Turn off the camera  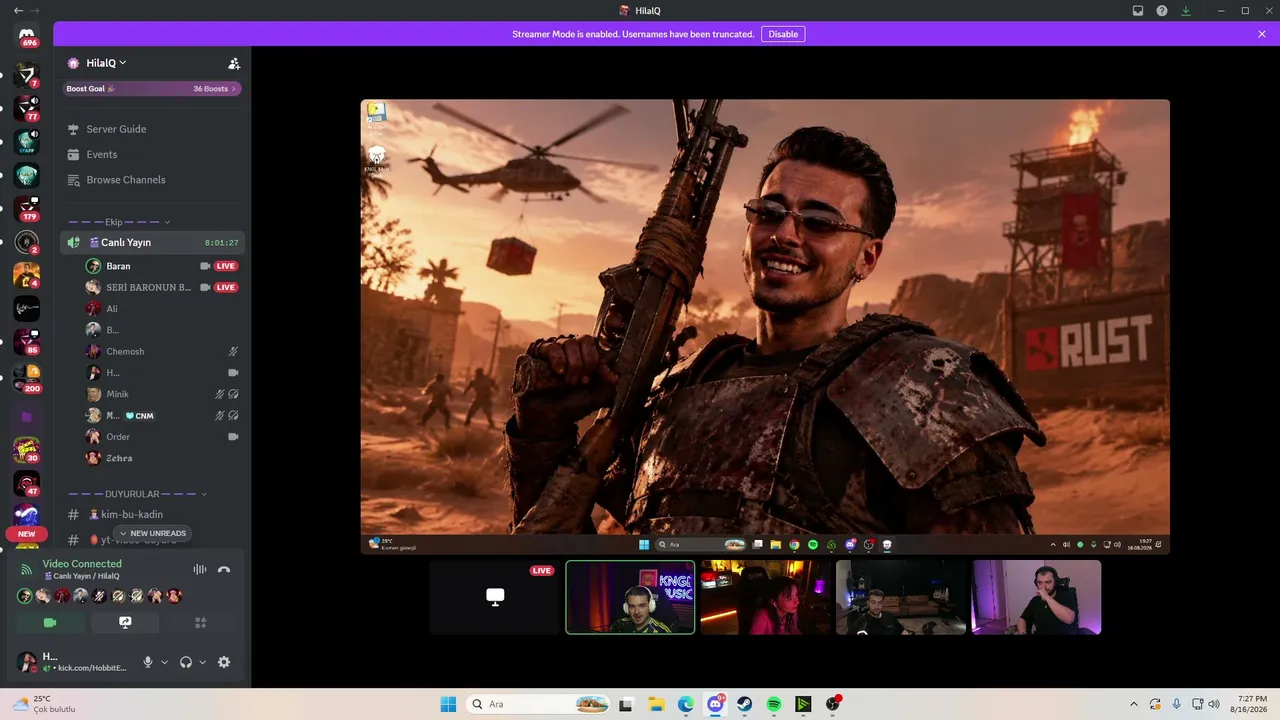tap(50, 622)
